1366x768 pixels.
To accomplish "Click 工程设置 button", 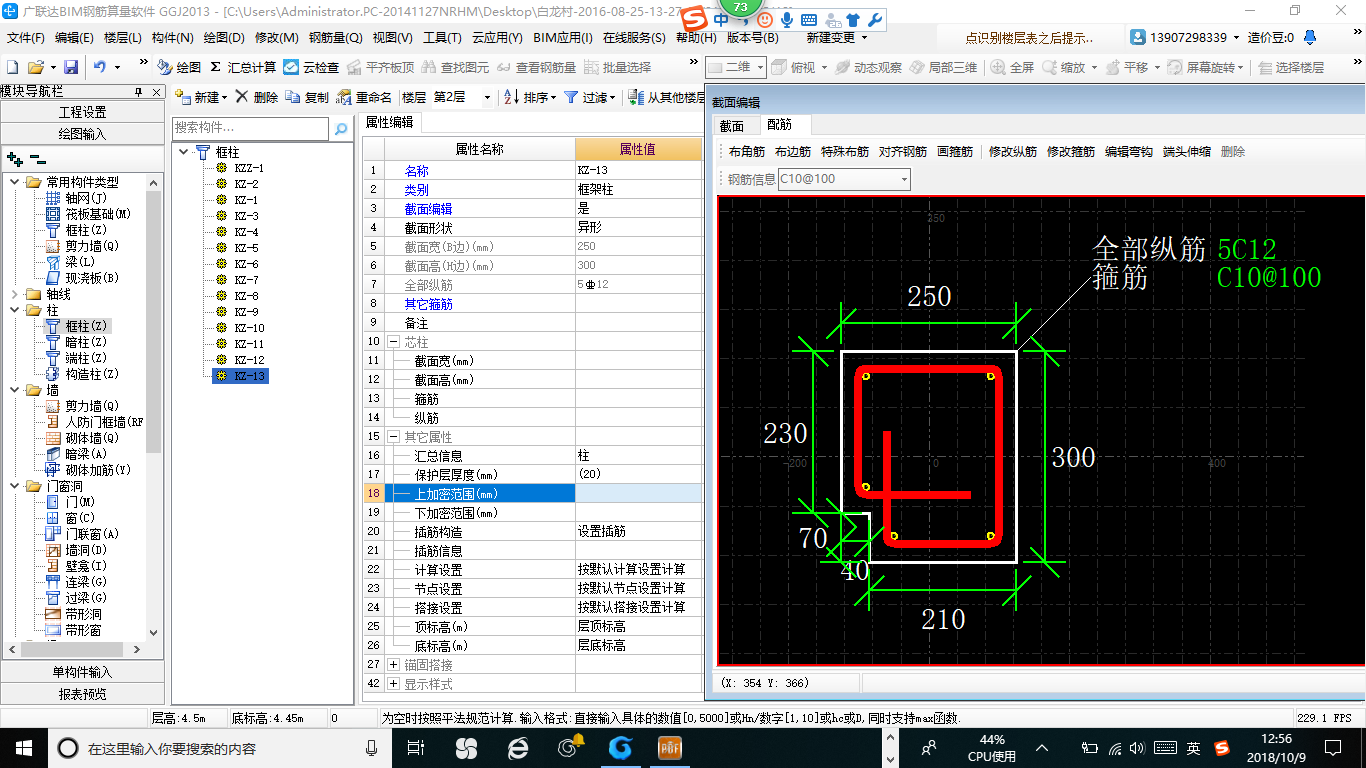I will pos(82,112).
